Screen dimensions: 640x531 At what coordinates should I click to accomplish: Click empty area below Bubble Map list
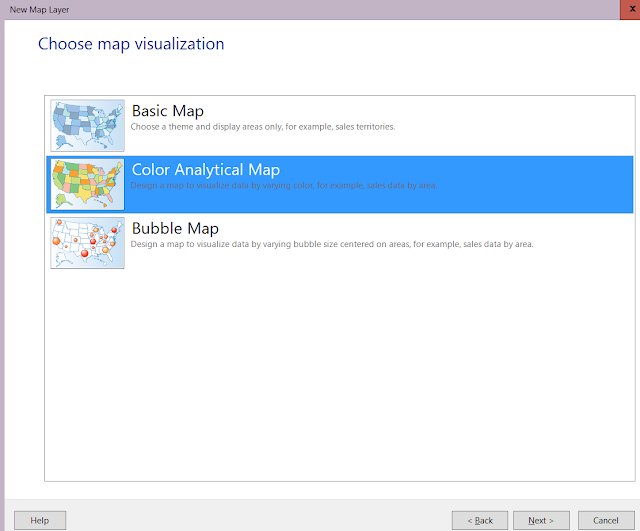(x=340, y=375)
